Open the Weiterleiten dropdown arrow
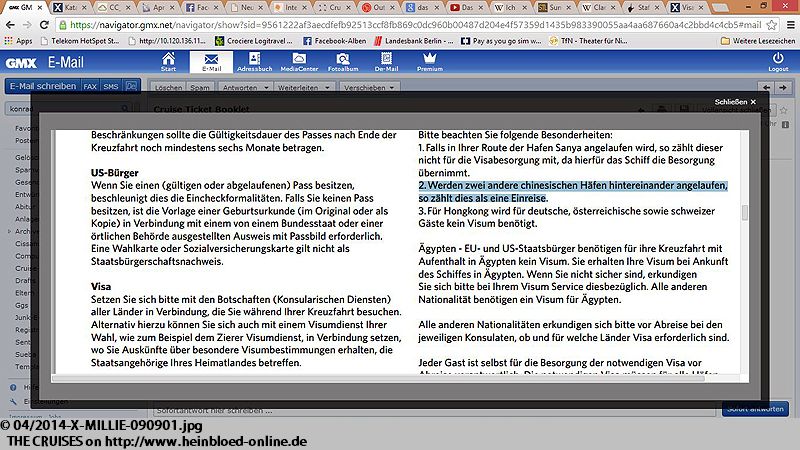 pos(327,88)
